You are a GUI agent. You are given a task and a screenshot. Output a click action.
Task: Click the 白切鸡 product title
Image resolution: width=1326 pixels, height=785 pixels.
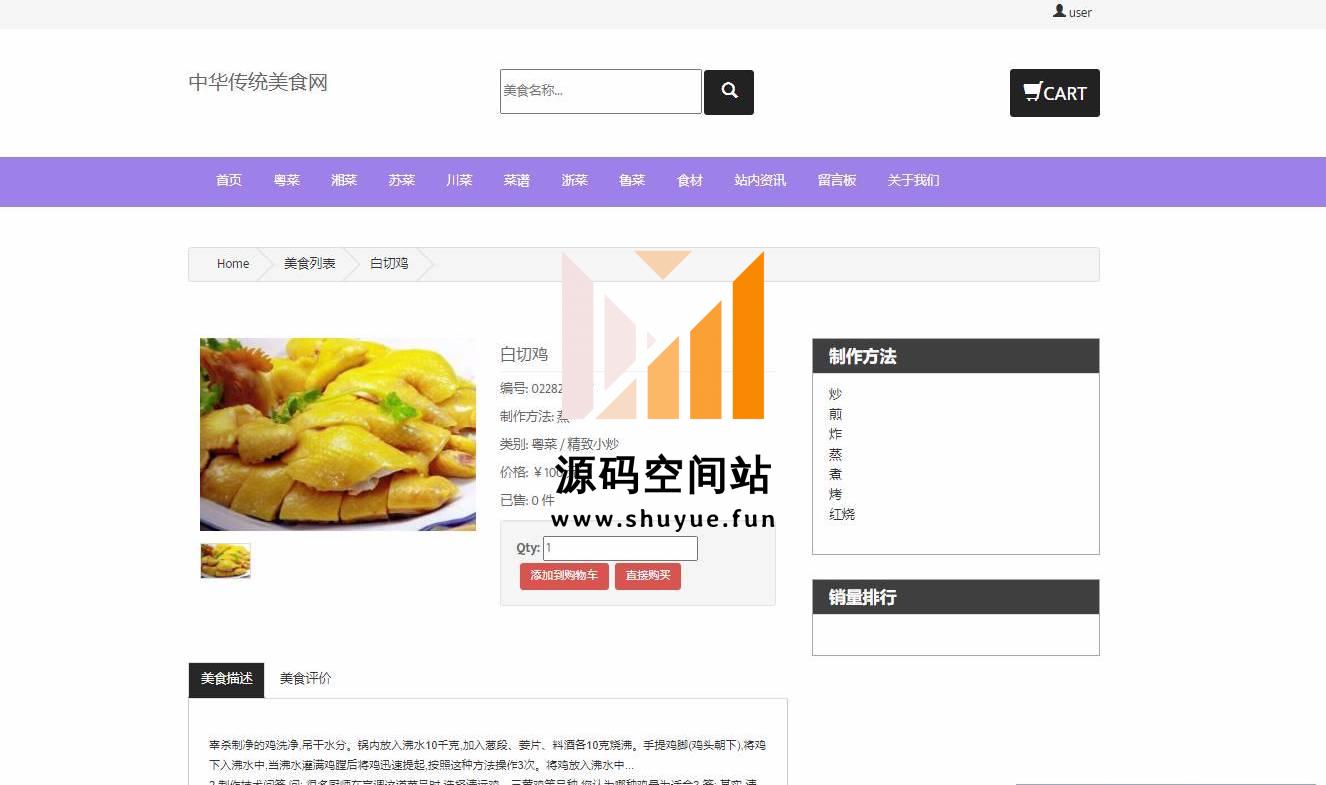coord(524,354)
